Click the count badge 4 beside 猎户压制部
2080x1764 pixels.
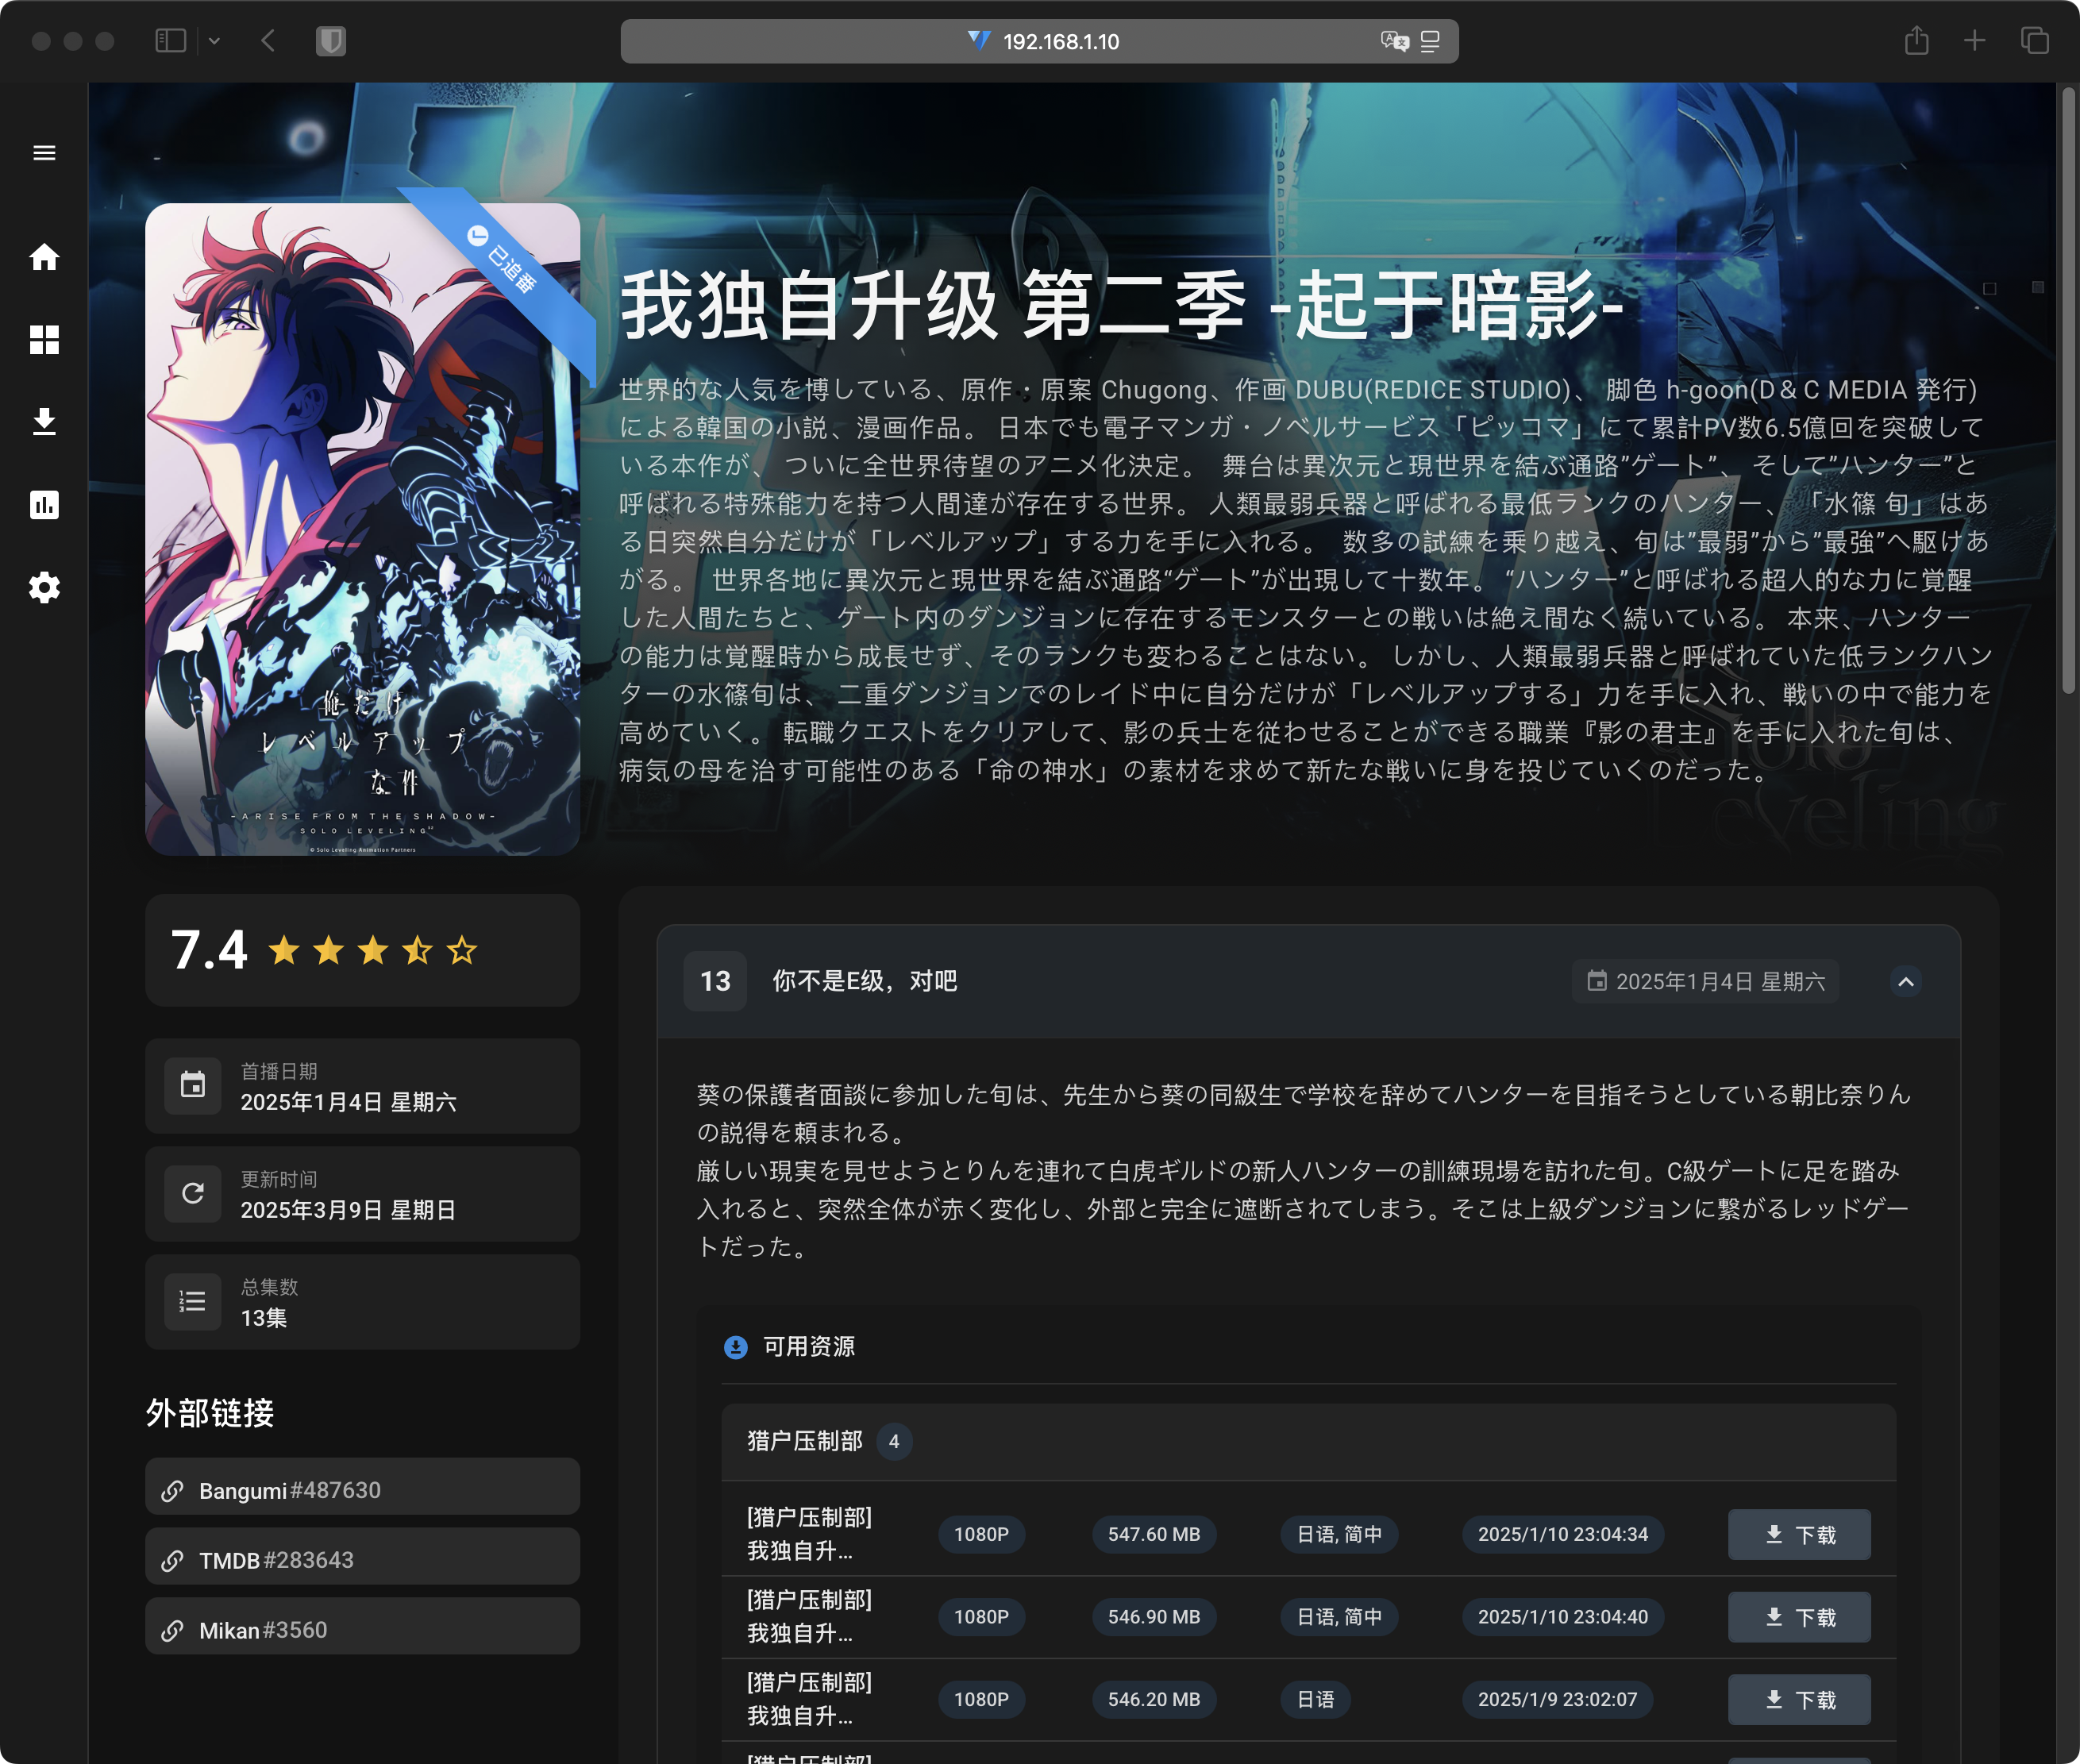[x=894, y=1441]
